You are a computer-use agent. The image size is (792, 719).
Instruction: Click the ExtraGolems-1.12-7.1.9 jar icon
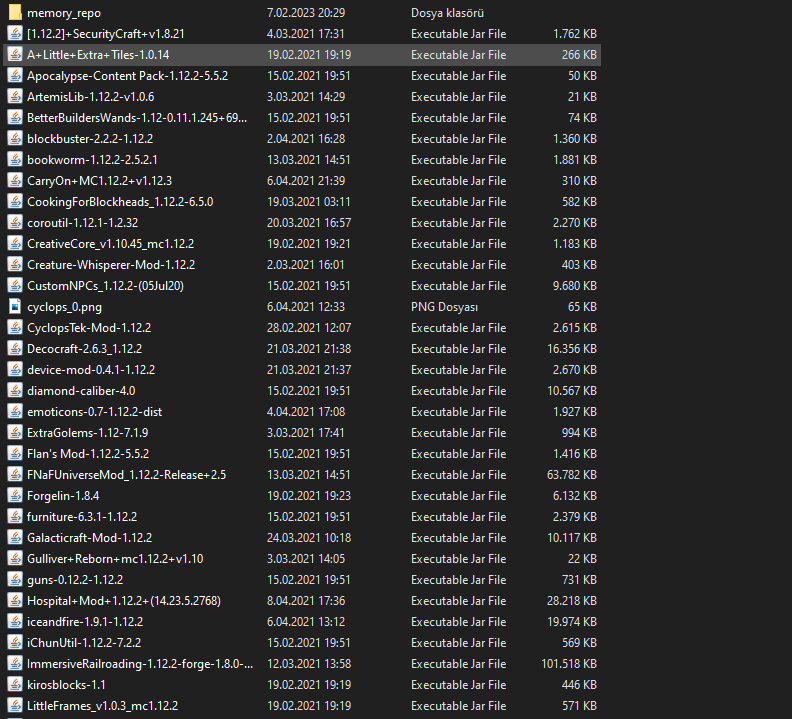[x=15, y=433]
